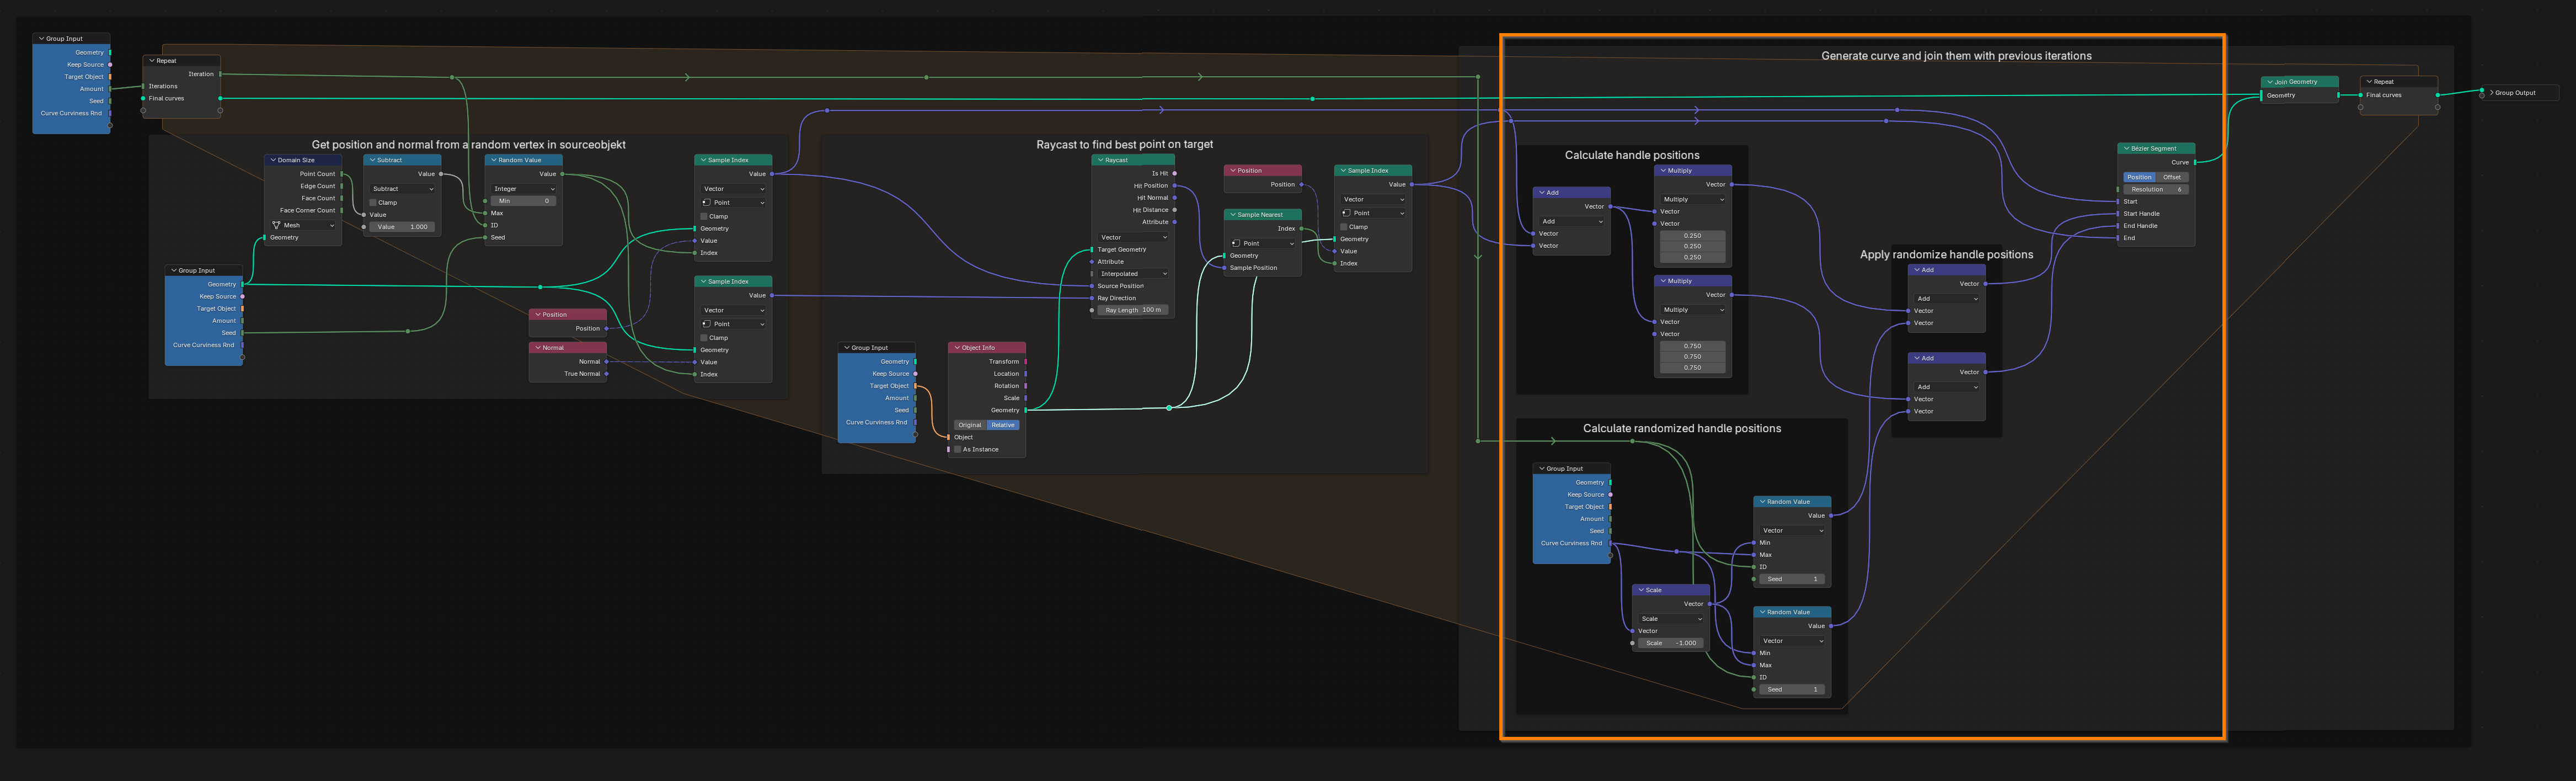Image resolution: width=2576 pixels, height=781 pixels.
Task: Click Repeat node Iterations input socket
Action: click(143, 86)
